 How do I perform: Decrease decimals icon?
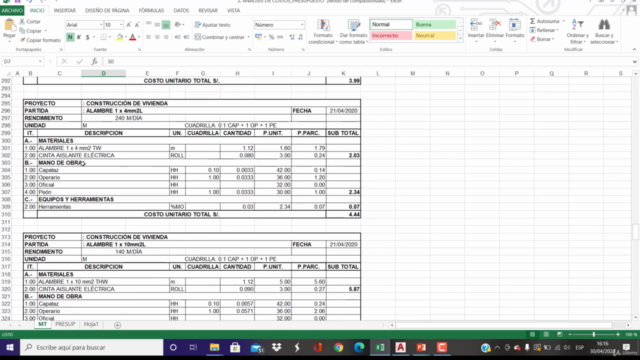300,37
